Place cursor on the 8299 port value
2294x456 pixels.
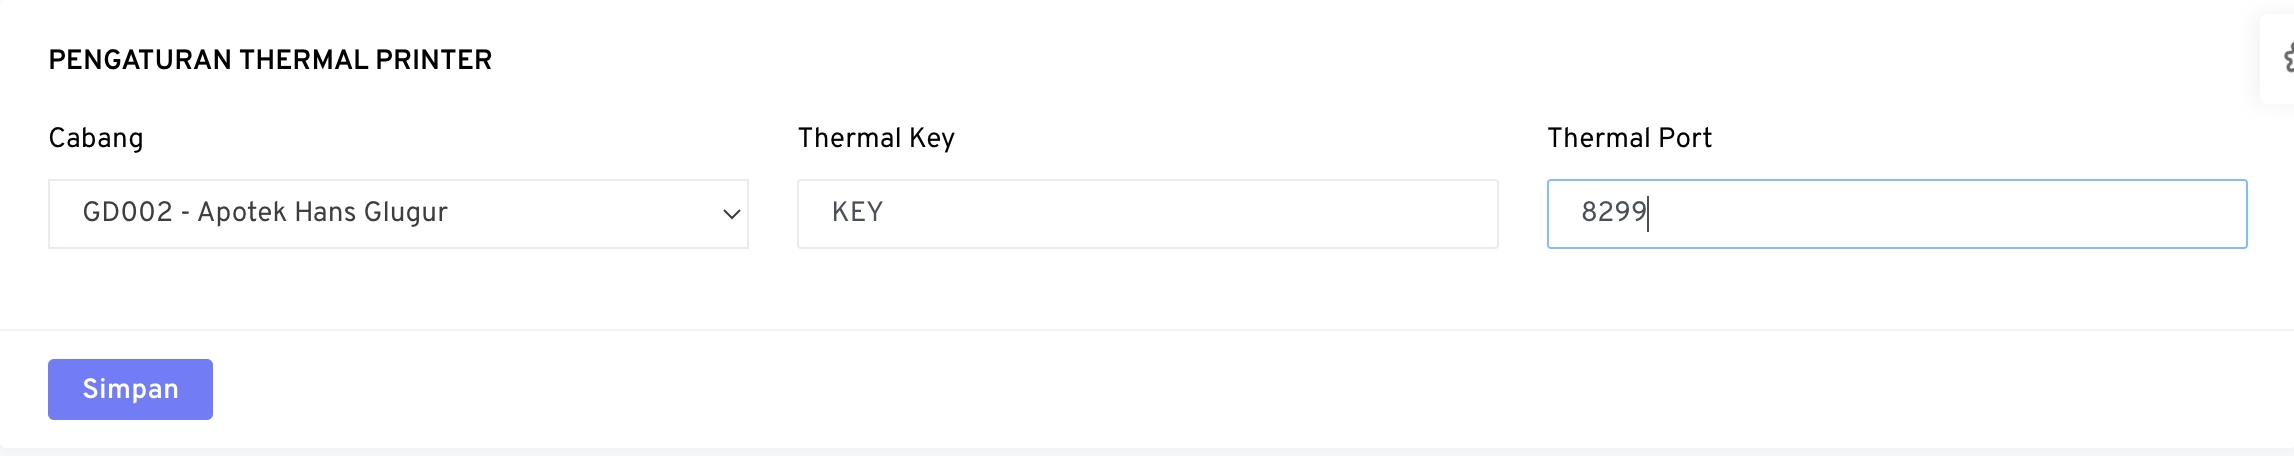coord(1613,213)
